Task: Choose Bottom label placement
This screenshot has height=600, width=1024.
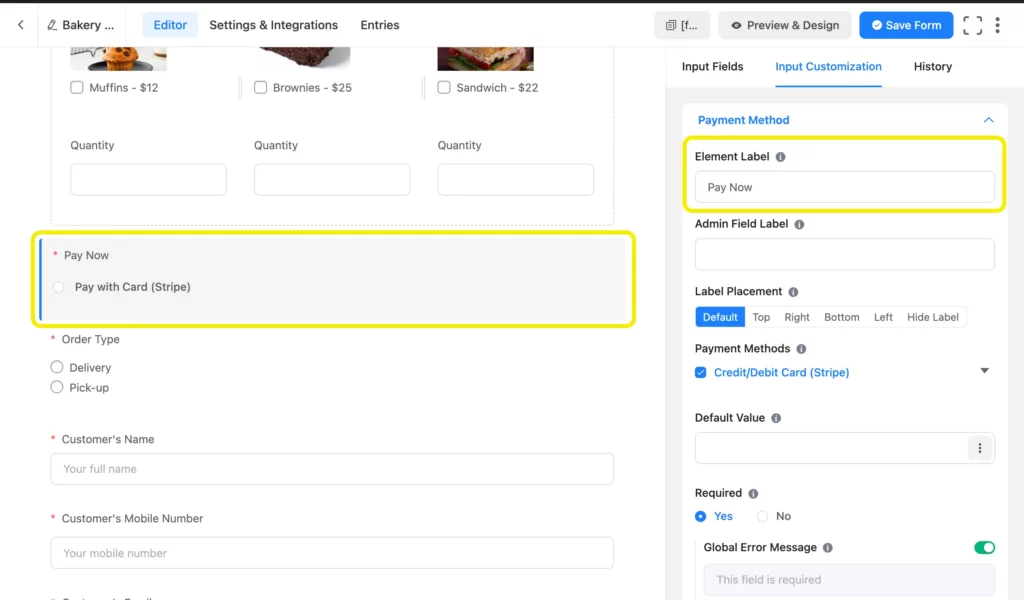Action: point(841,317)
